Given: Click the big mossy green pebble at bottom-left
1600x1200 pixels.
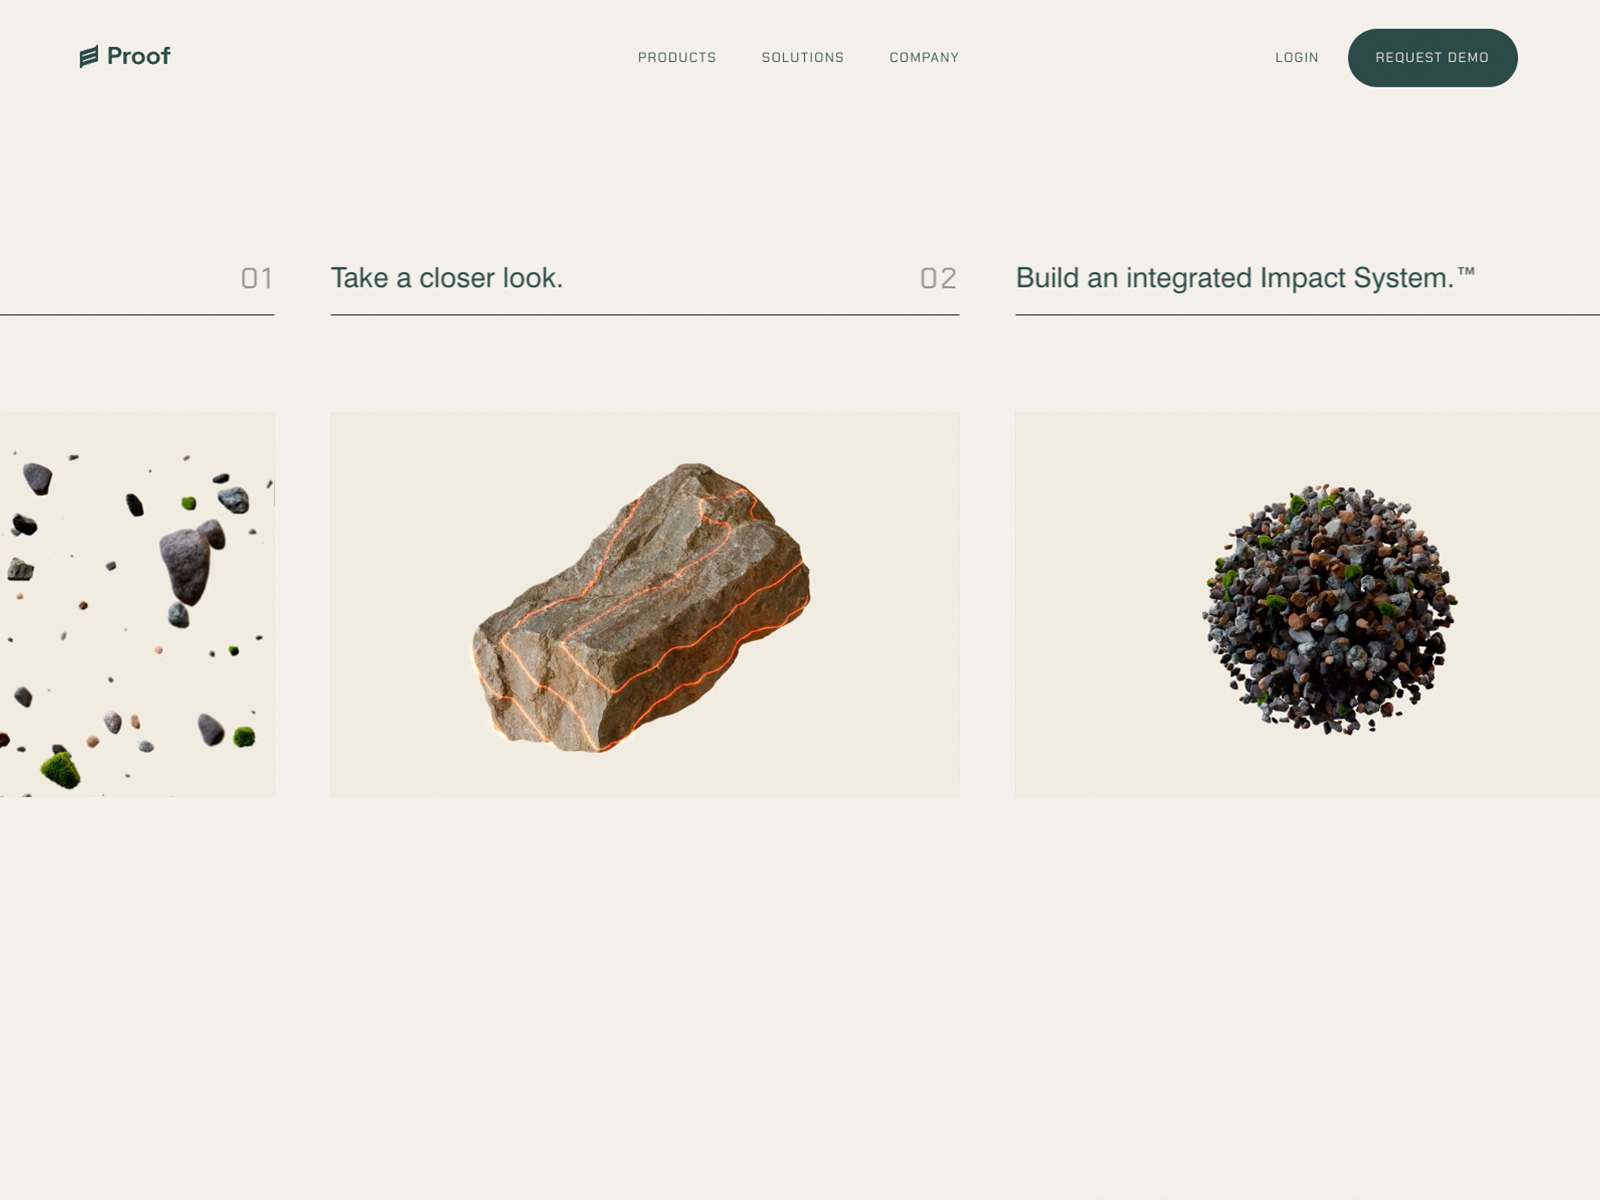Looking at the screenshot, I should coord(60,769).
